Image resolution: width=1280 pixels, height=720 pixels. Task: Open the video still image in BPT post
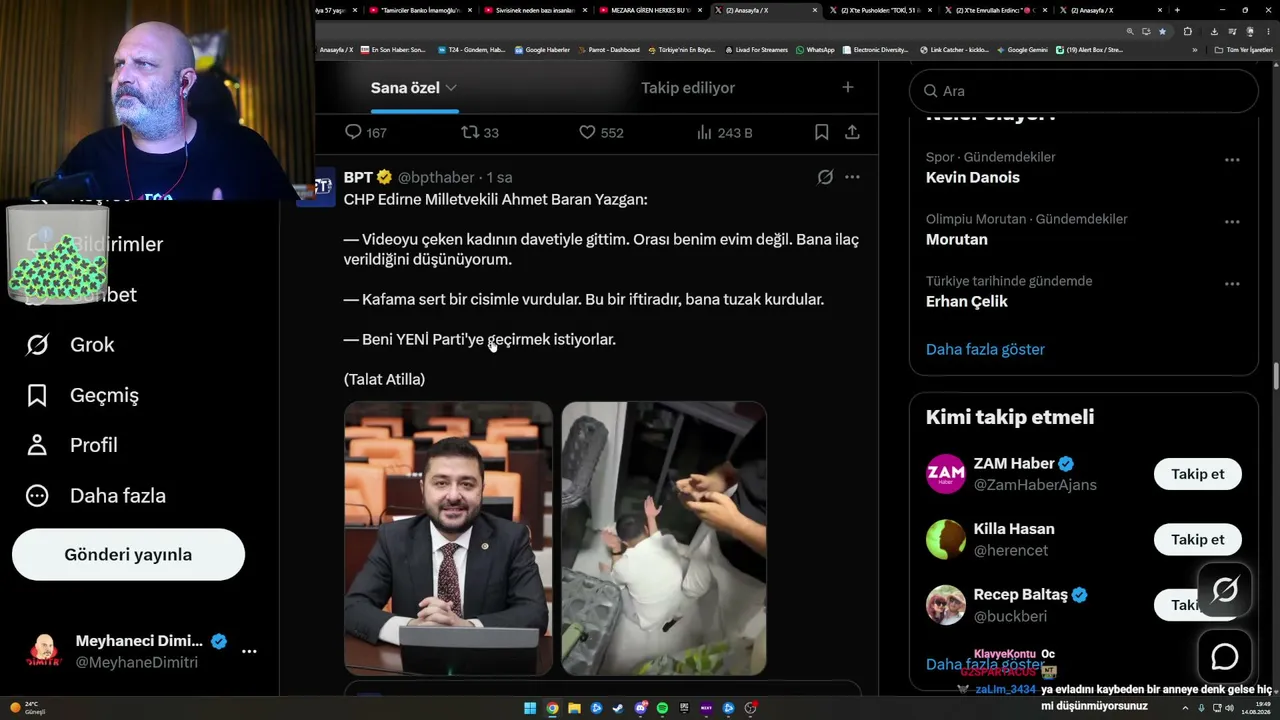[x=664, y=538]
